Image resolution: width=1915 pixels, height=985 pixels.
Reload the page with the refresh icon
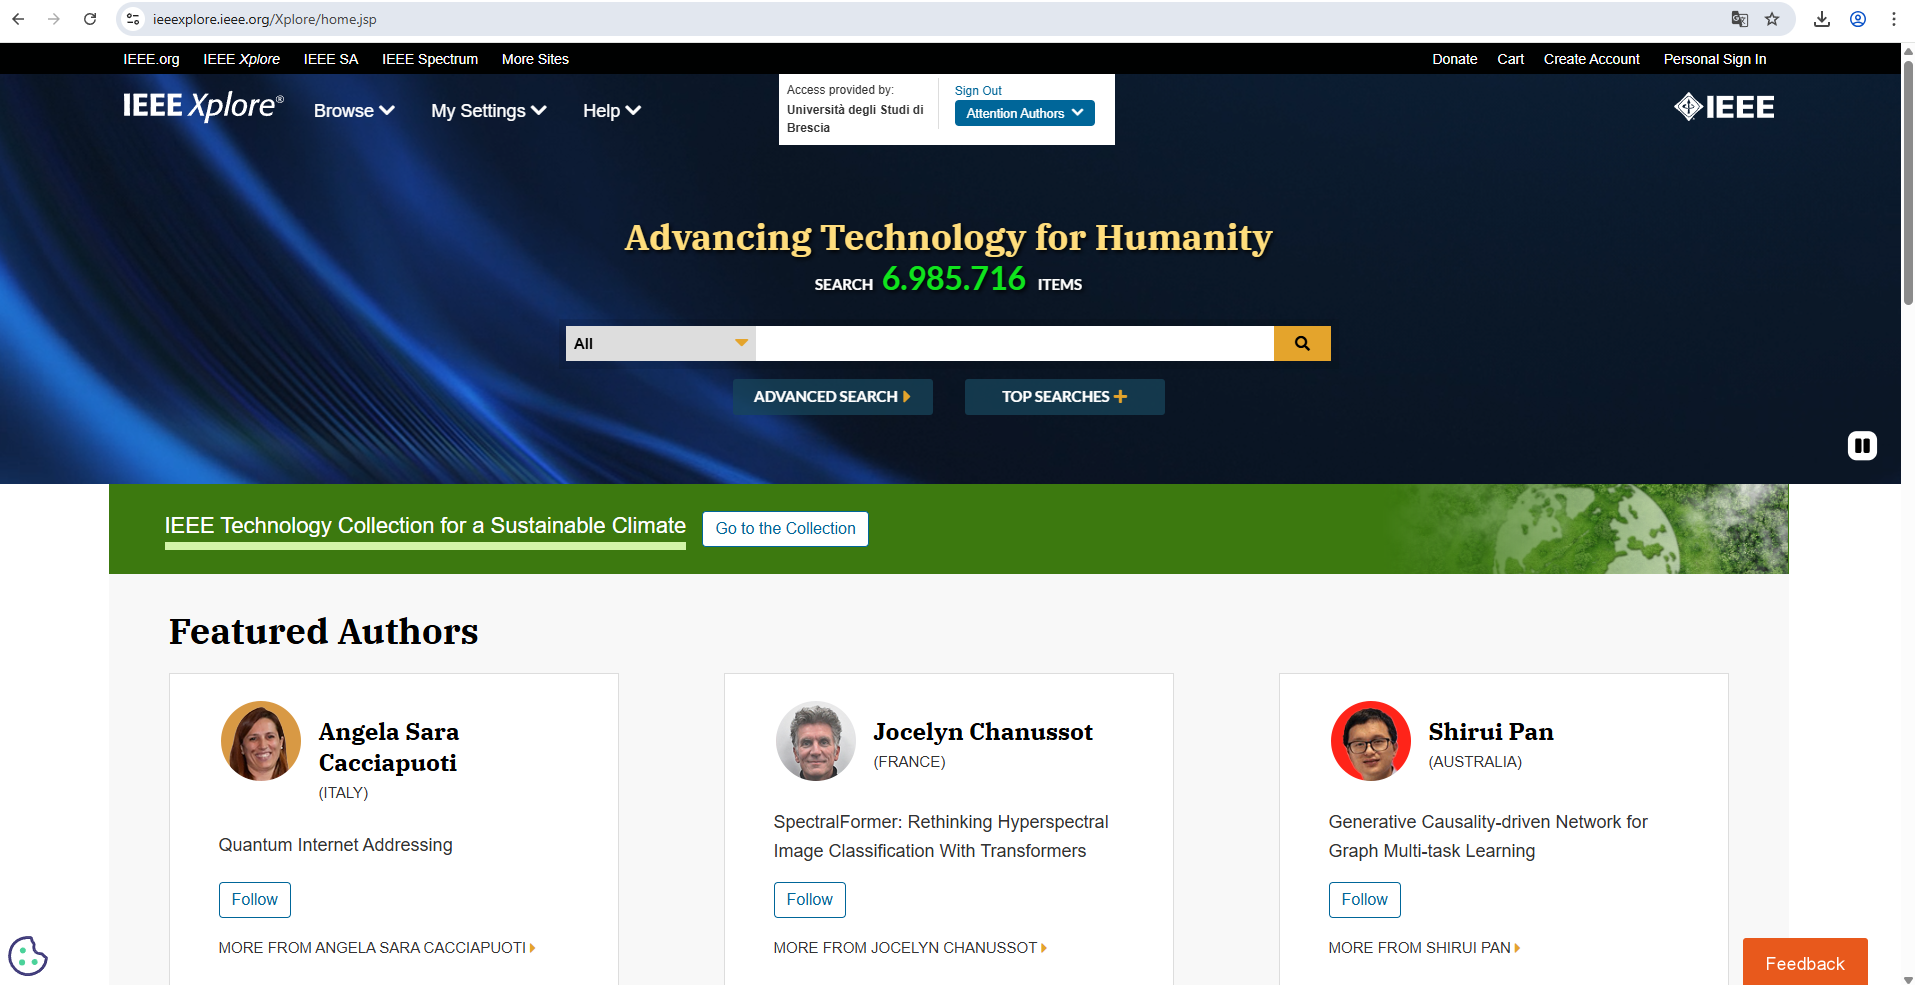pos(90,19)
